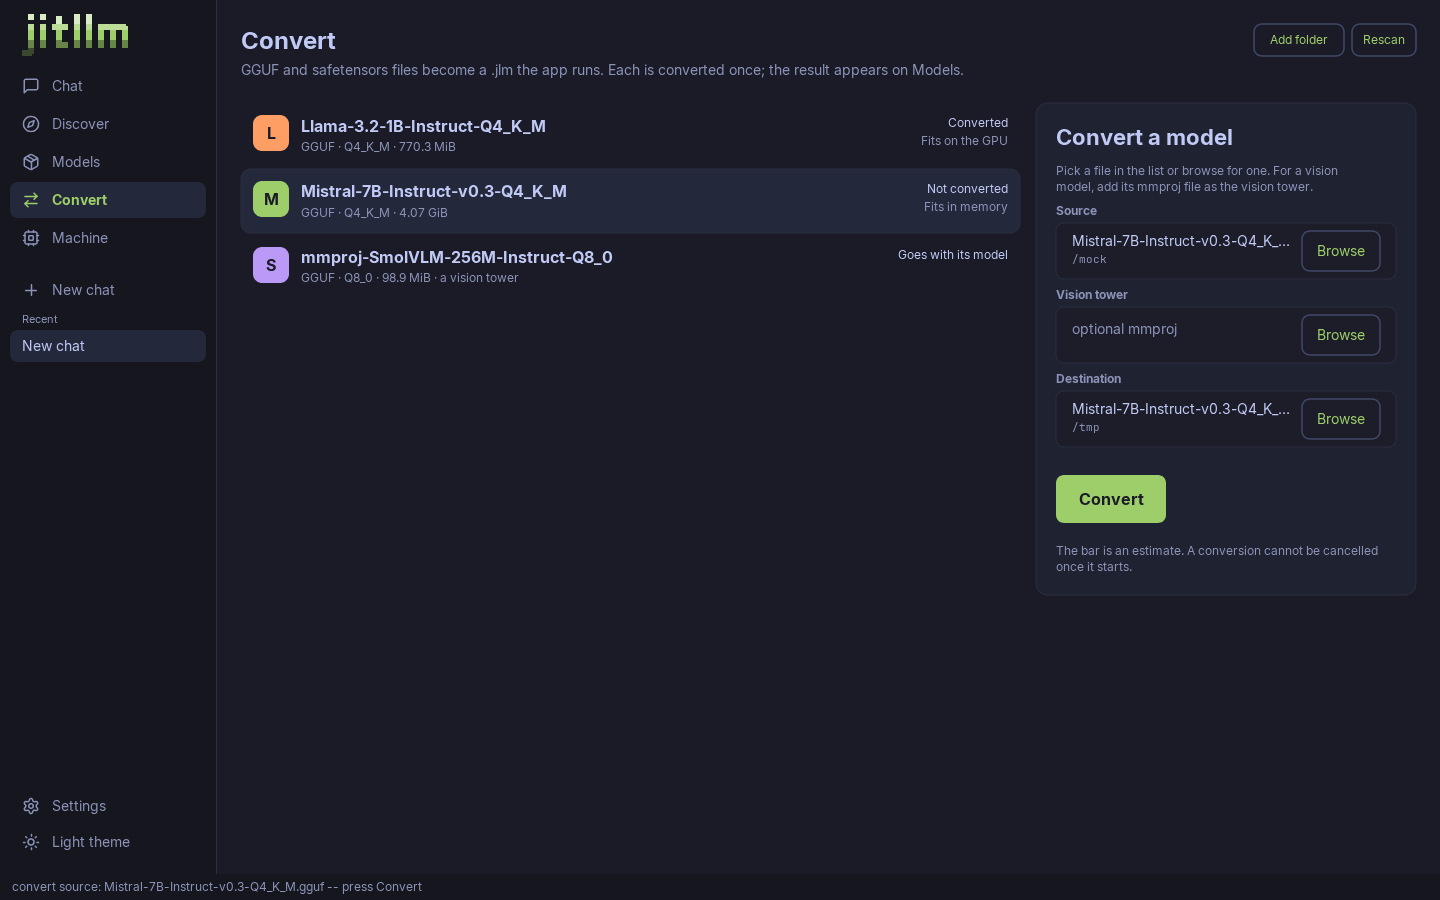Click the status bar convert source message
This screenshot has height=900, width=1440.
(x=217, y=887)
